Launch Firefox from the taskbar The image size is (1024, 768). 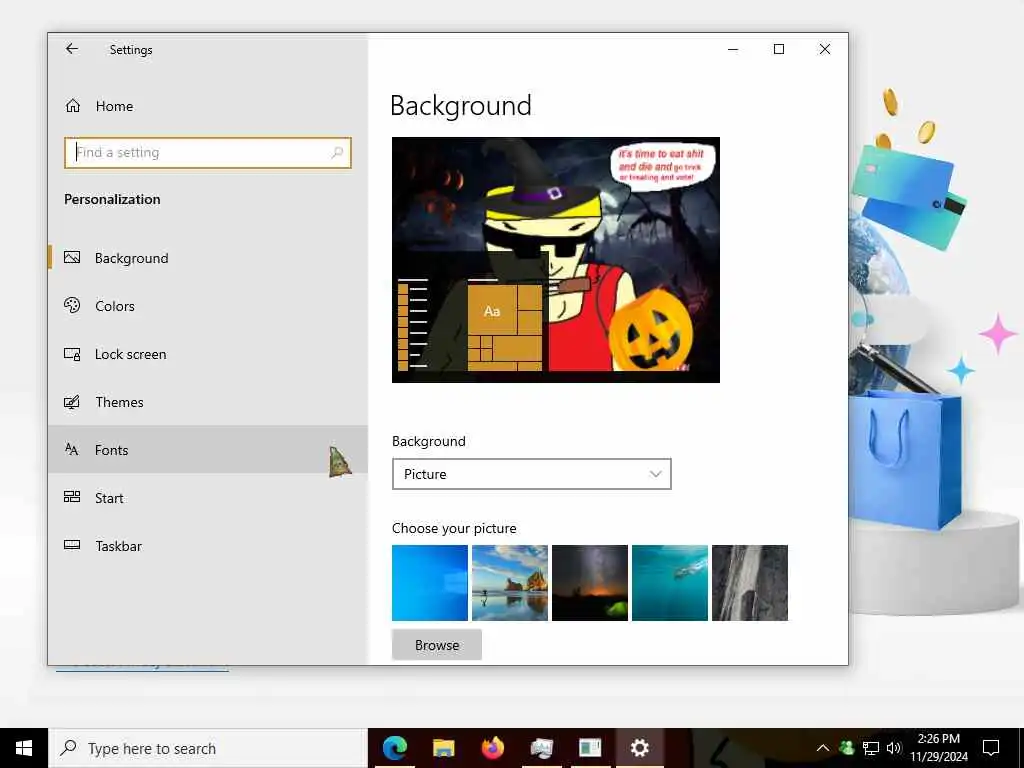tap(492, 748)
